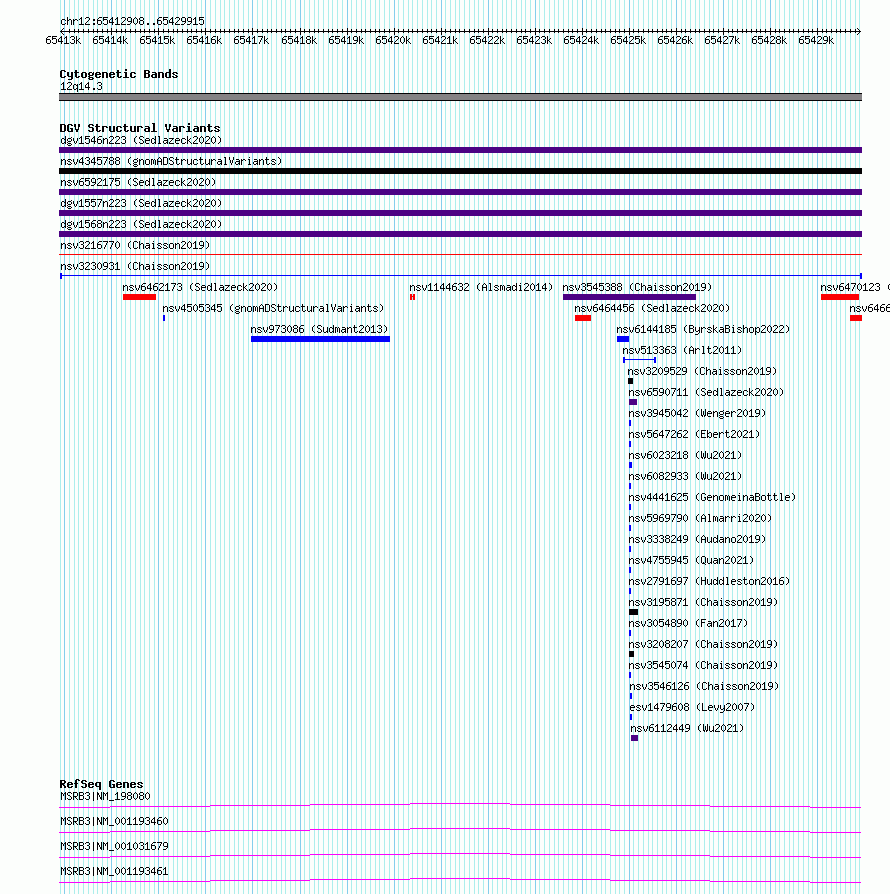Select nsv5647262 (Ebert2021) label
Viewport: 890px width, 894px height.
tap(694, 434)
